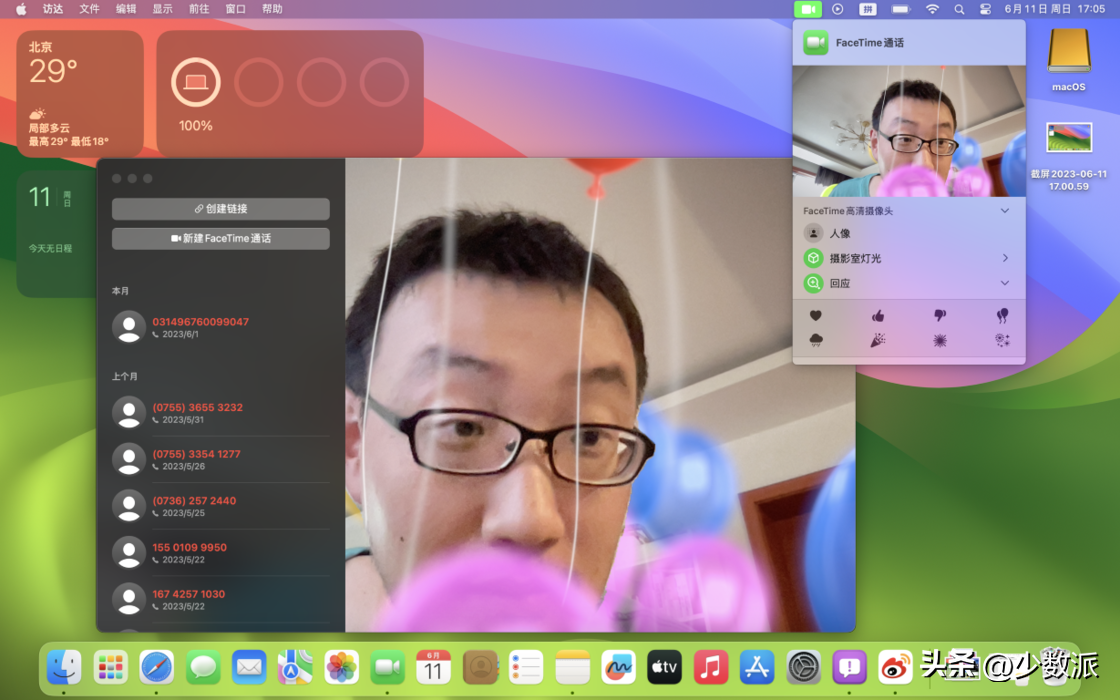
Task: Click the screen recording status icon in menu bar
Action: [x=838, y=9]
